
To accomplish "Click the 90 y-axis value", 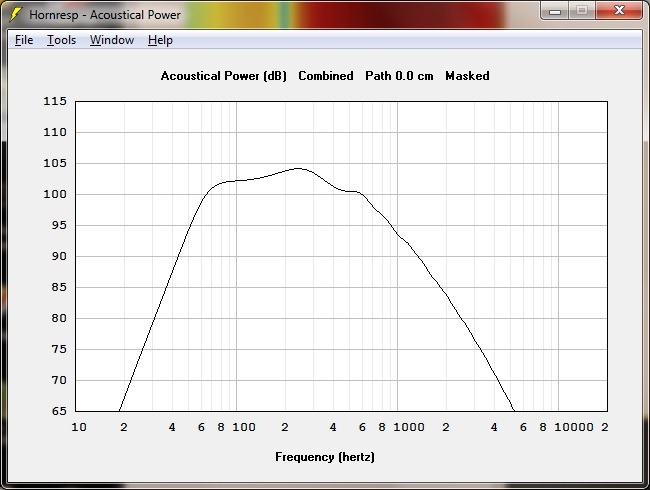I will click(59, 256).
